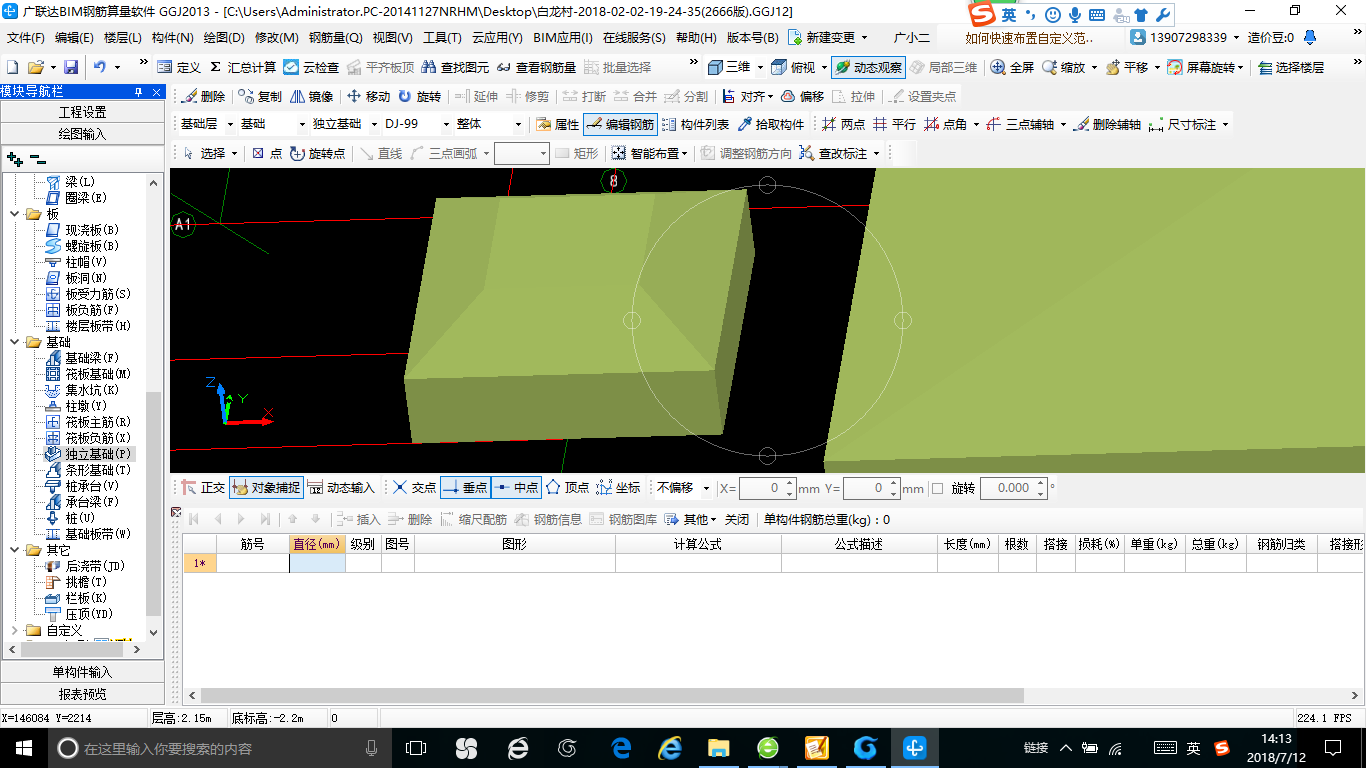The image size is (1366, 768).
Task: Collapse the 板 tree folder
Action: coord(15,214)
